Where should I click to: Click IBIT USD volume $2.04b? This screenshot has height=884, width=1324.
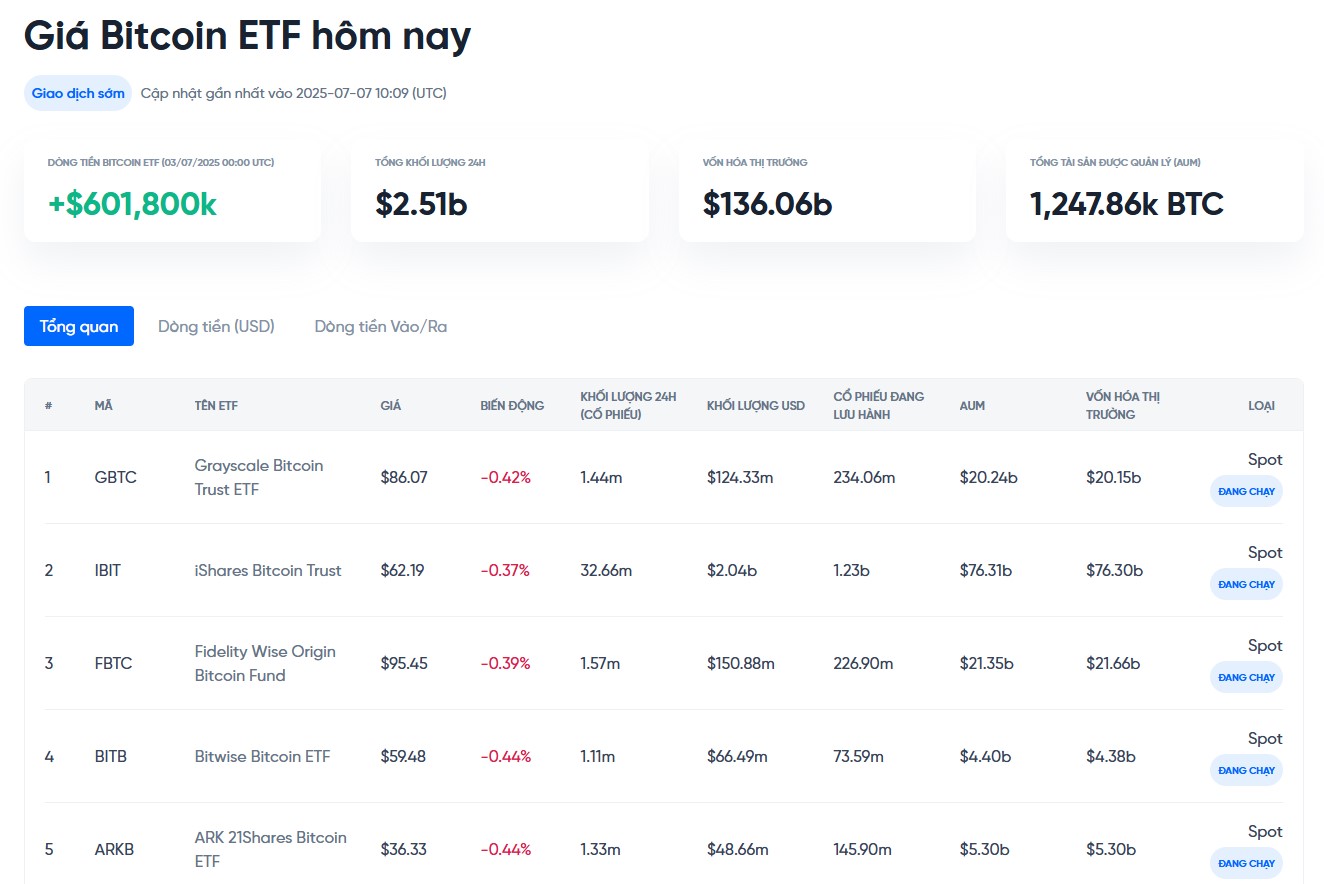[732, 570]
